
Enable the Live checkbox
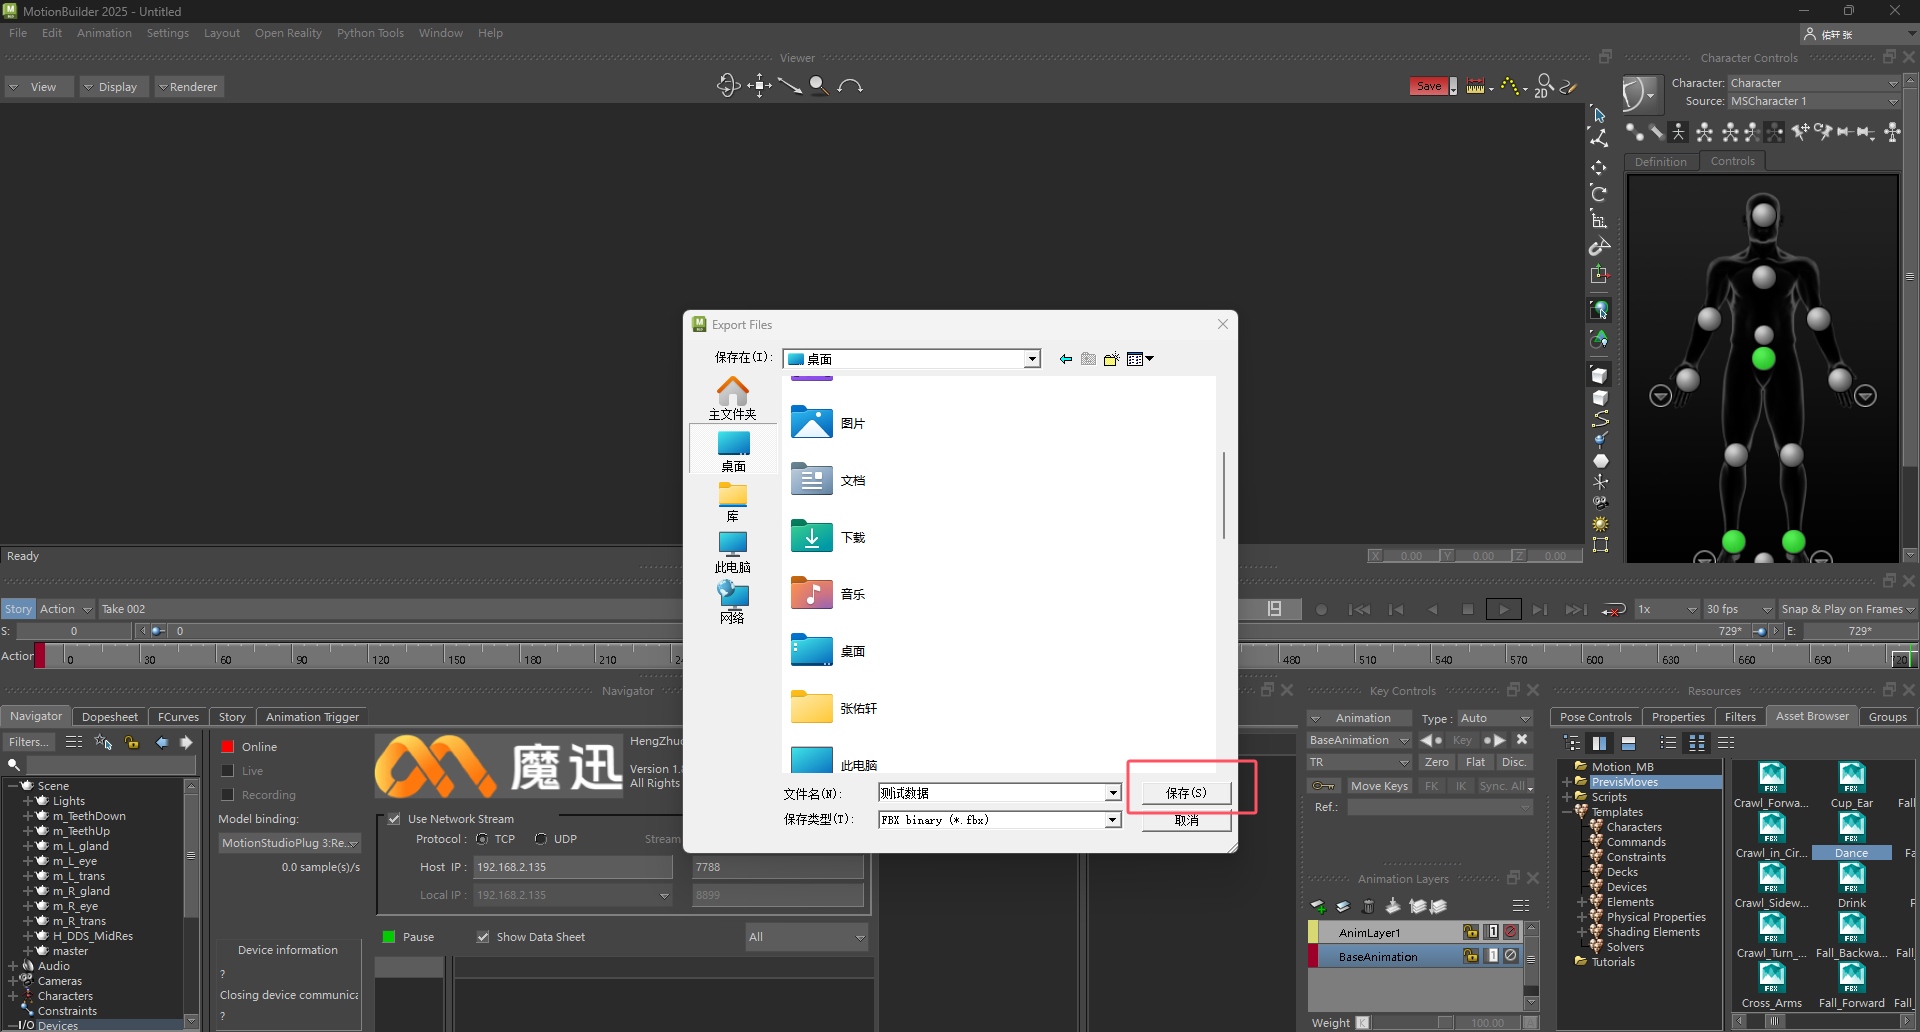[x=228, y=771]
